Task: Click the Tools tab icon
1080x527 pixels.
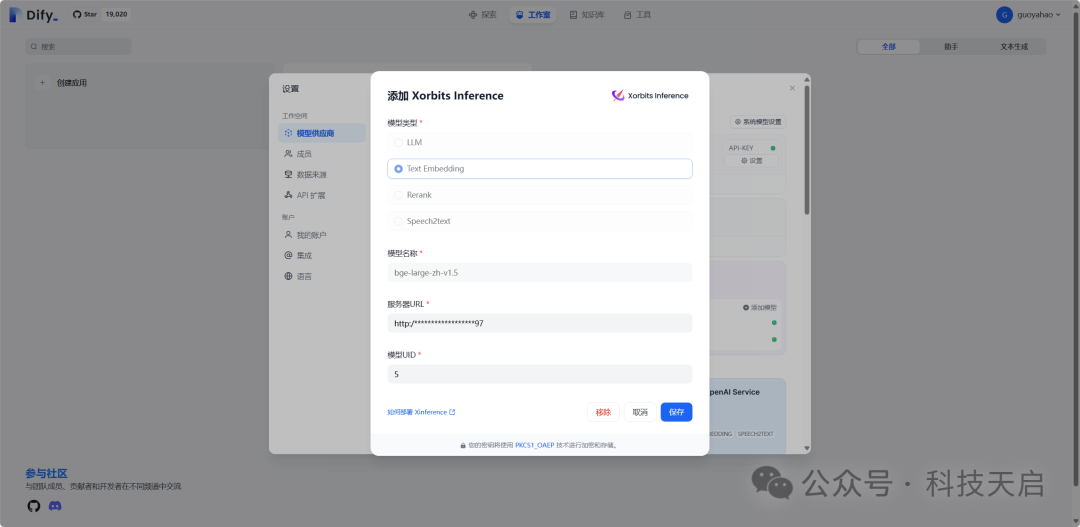Action: [x=627, y=14]
